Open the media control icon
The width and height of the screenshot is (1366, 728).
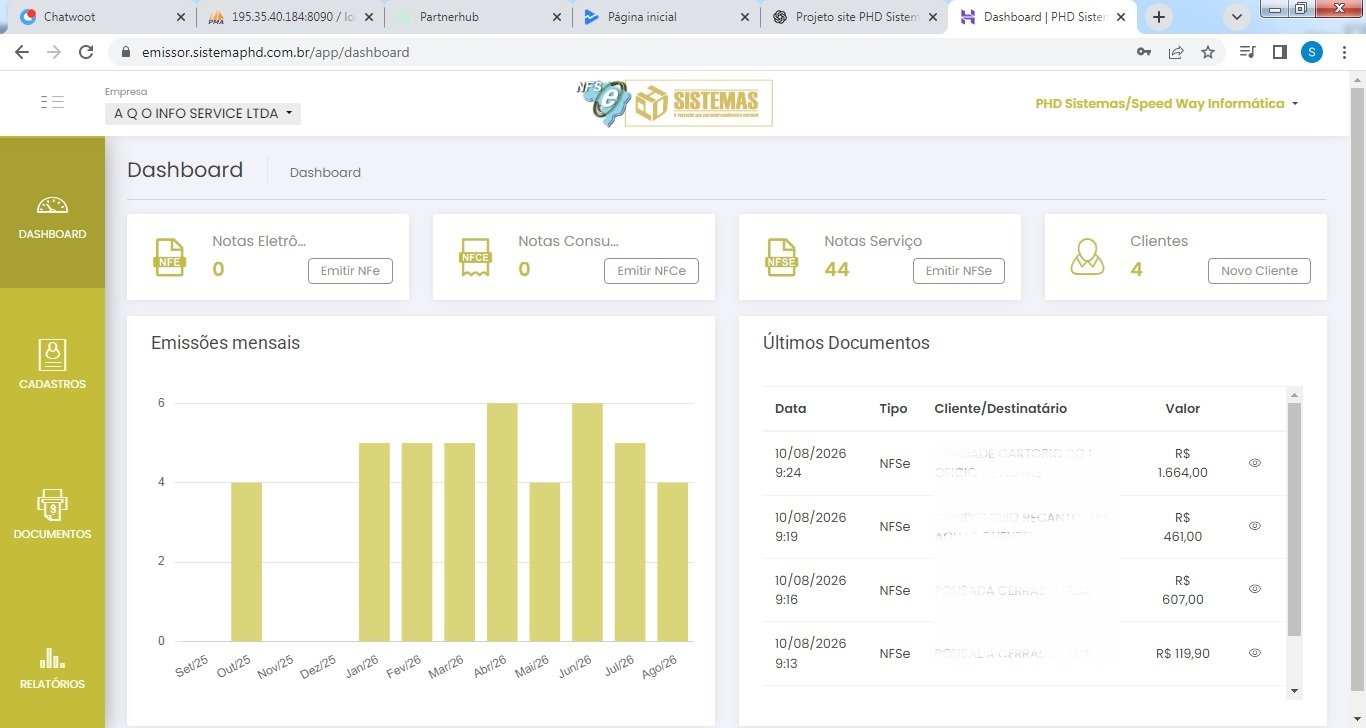1247,52
